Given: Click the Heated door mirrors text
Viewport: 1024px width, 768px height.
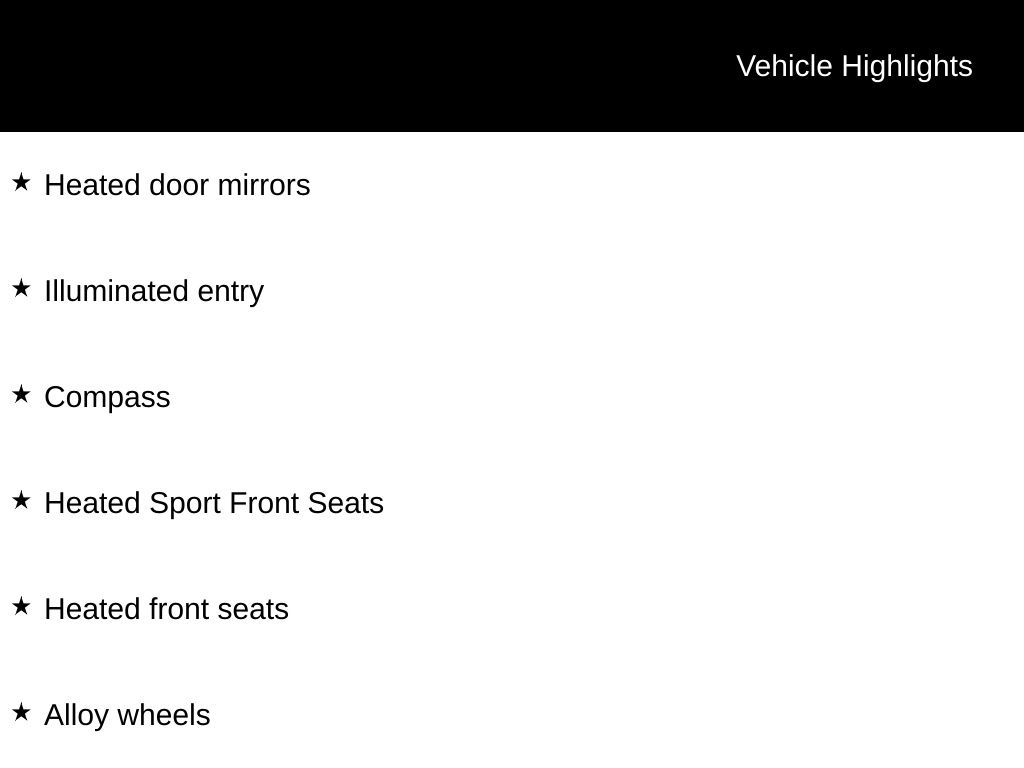Looking at the screenshot, I should click(177, 185).
